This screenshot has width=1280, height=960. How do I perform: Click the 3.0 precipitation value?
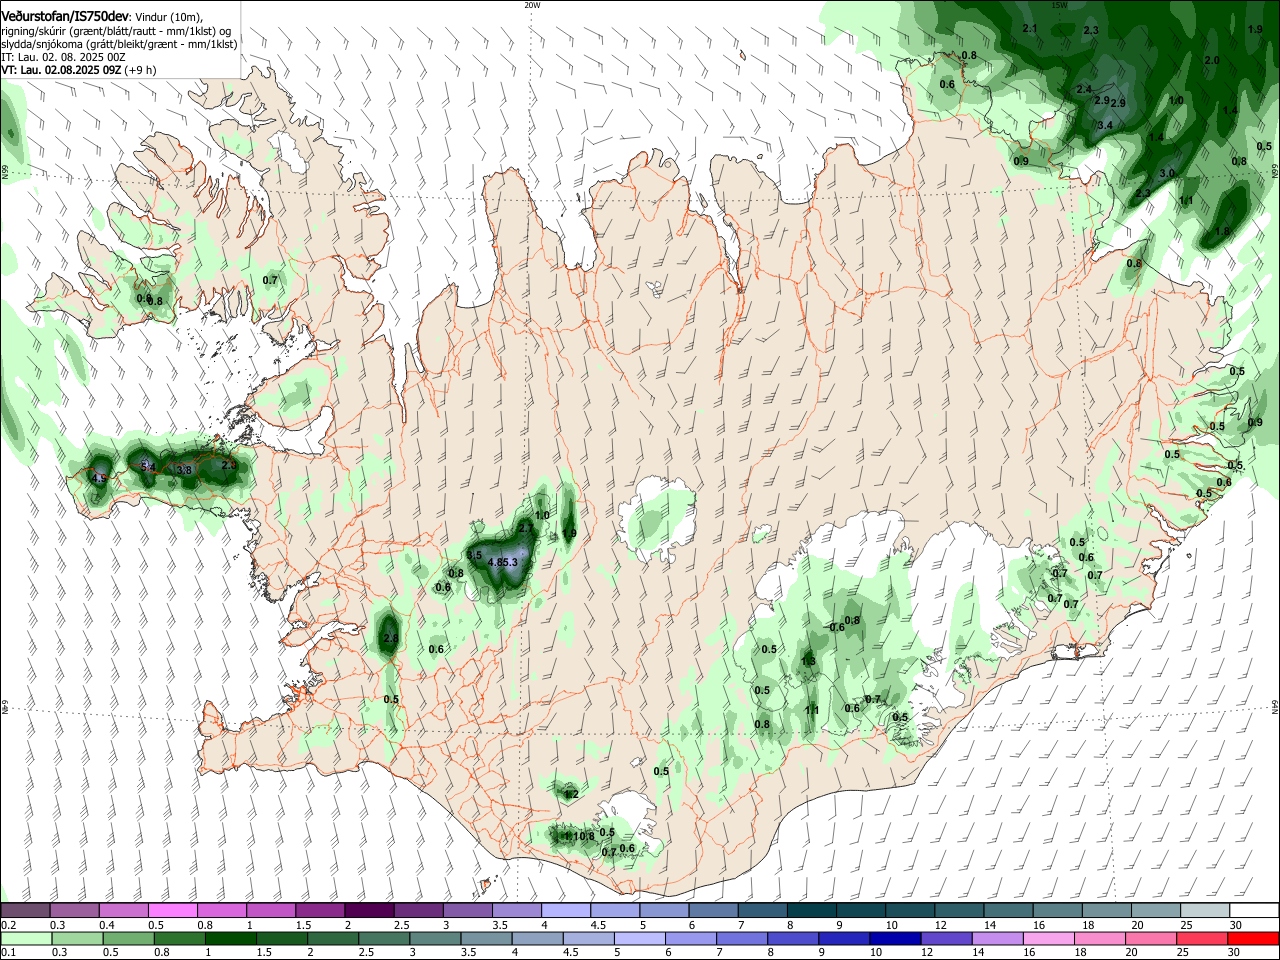click(1166, 173)
